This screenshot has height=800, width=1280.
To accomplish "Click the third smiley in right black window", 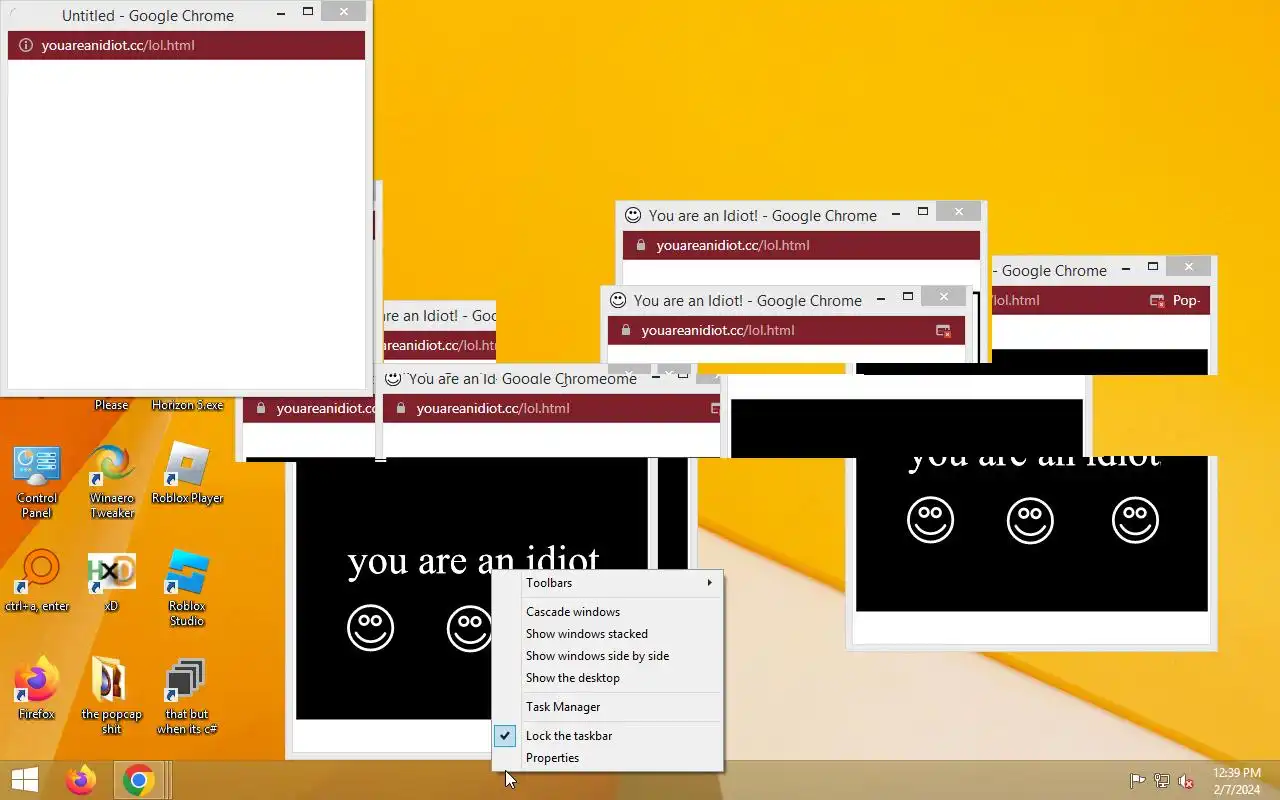I will [x=1135, y=520].
